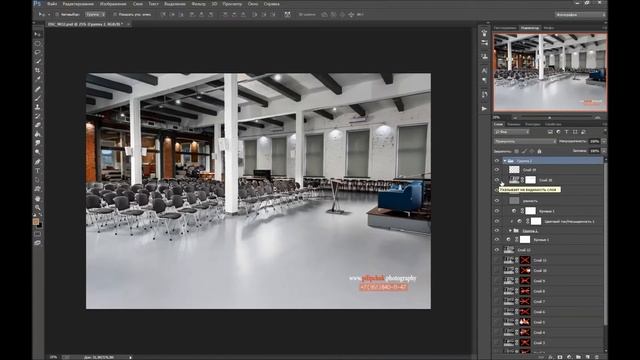The width and height of the screenshot is (640, 360).
Task: Select the Gradient tool
Action: coord(38,134)
